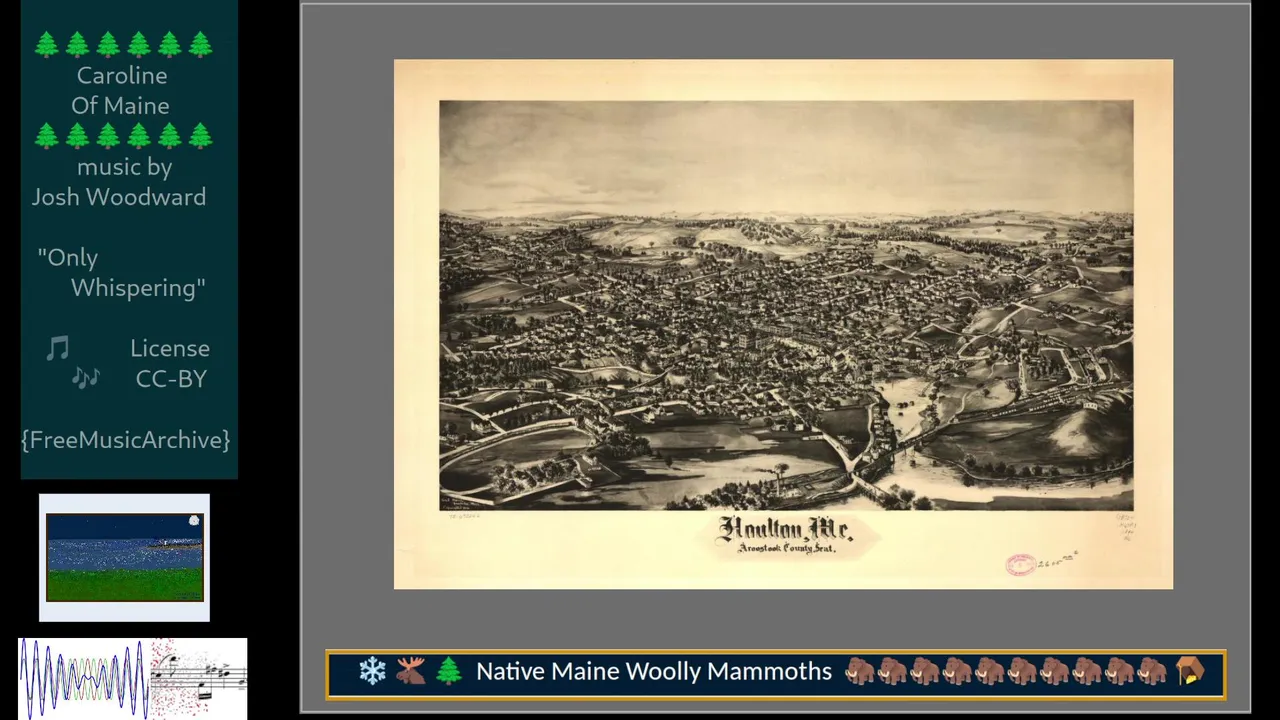Click the multiple music notes icon
The image size is (1280, 720).
tap(86, 378)
